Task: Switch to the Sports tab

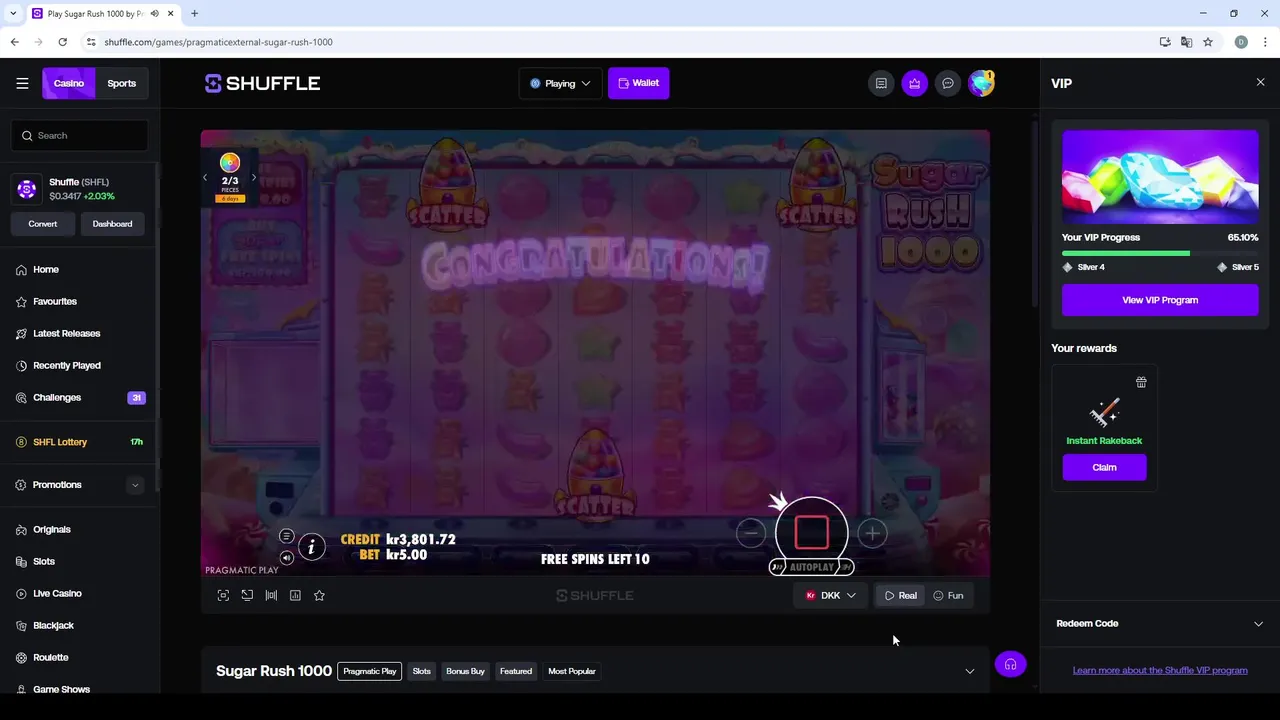Action: point(122,83)
